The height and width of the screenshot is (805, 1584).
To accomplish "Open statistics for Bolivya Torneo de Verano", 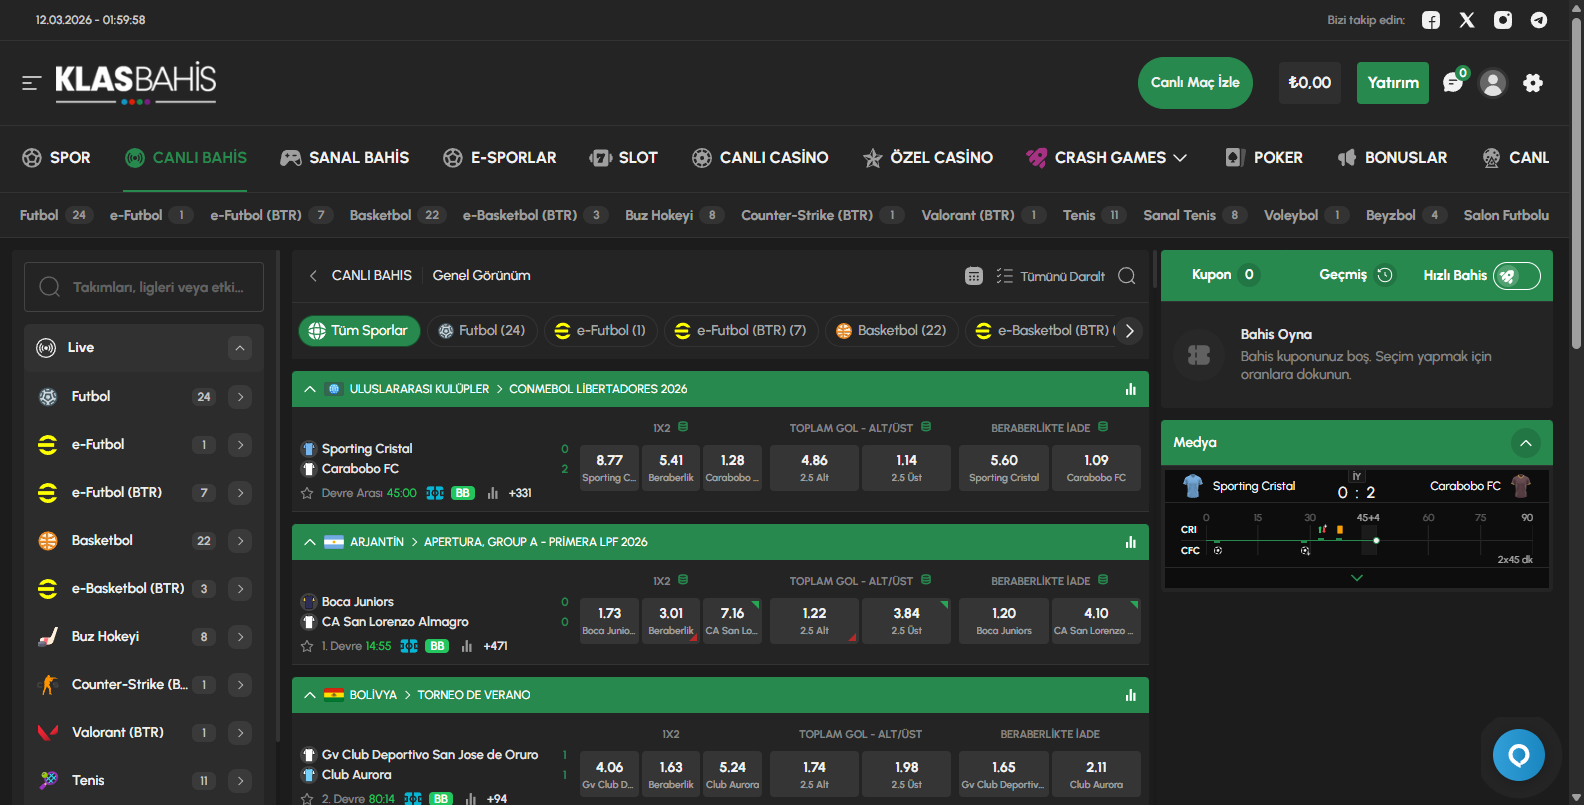I will click(1131, 695).
